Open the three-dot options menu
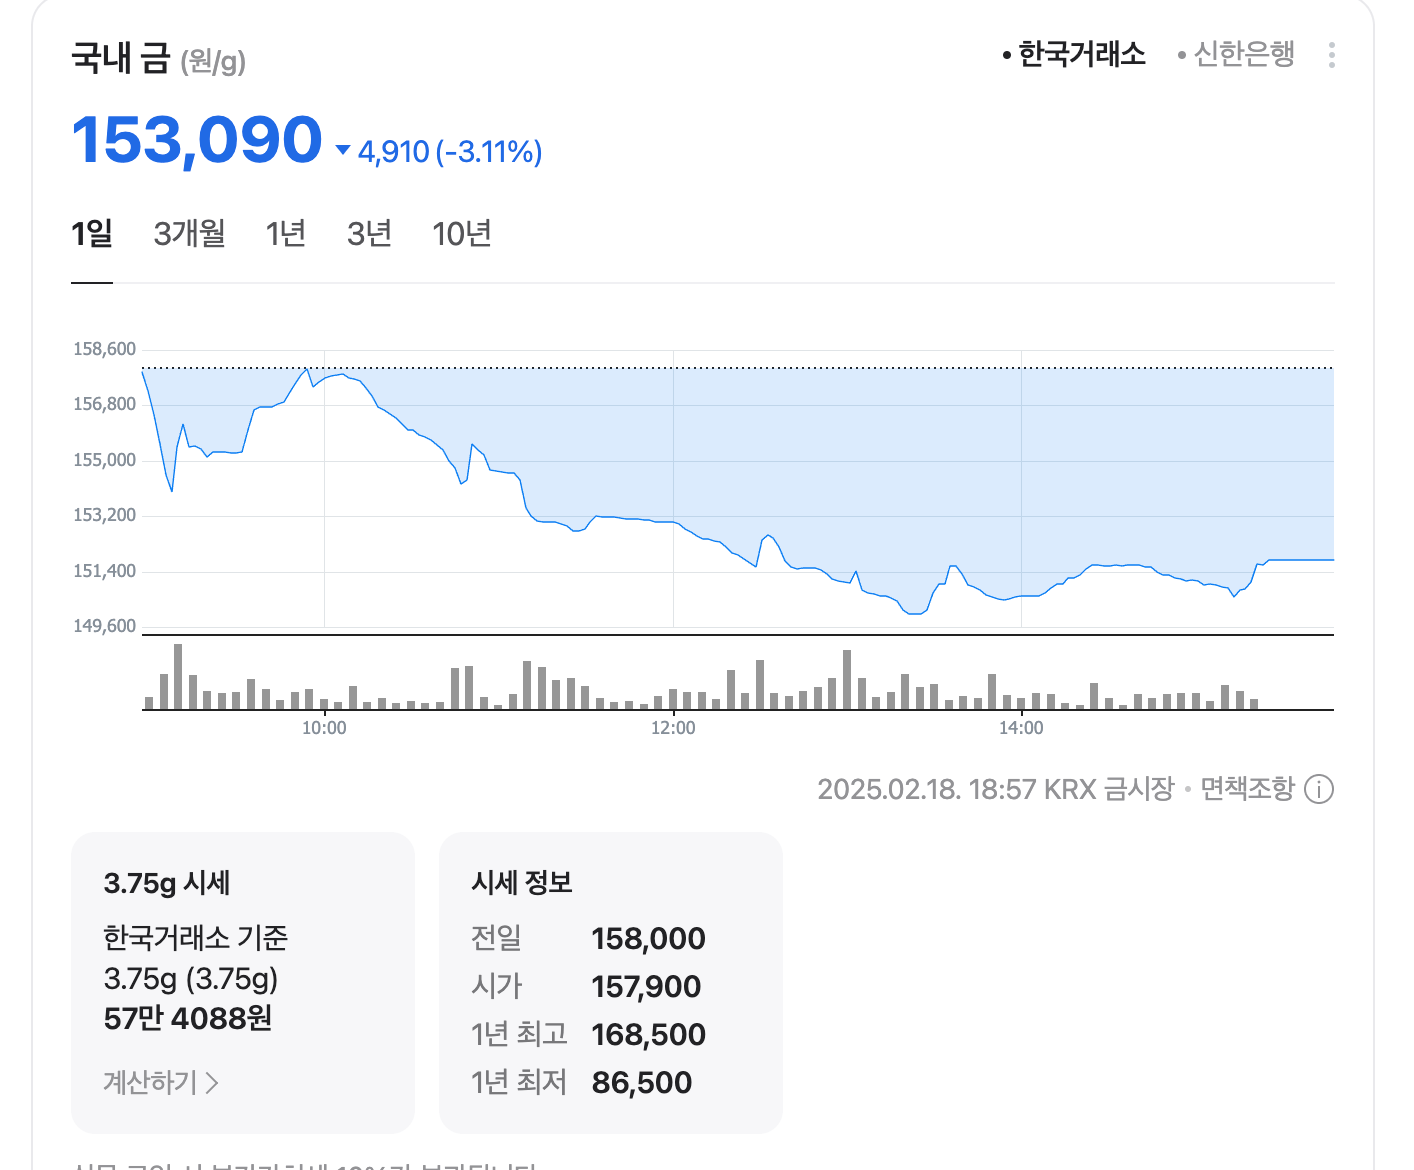 (x=1331, y=55)
